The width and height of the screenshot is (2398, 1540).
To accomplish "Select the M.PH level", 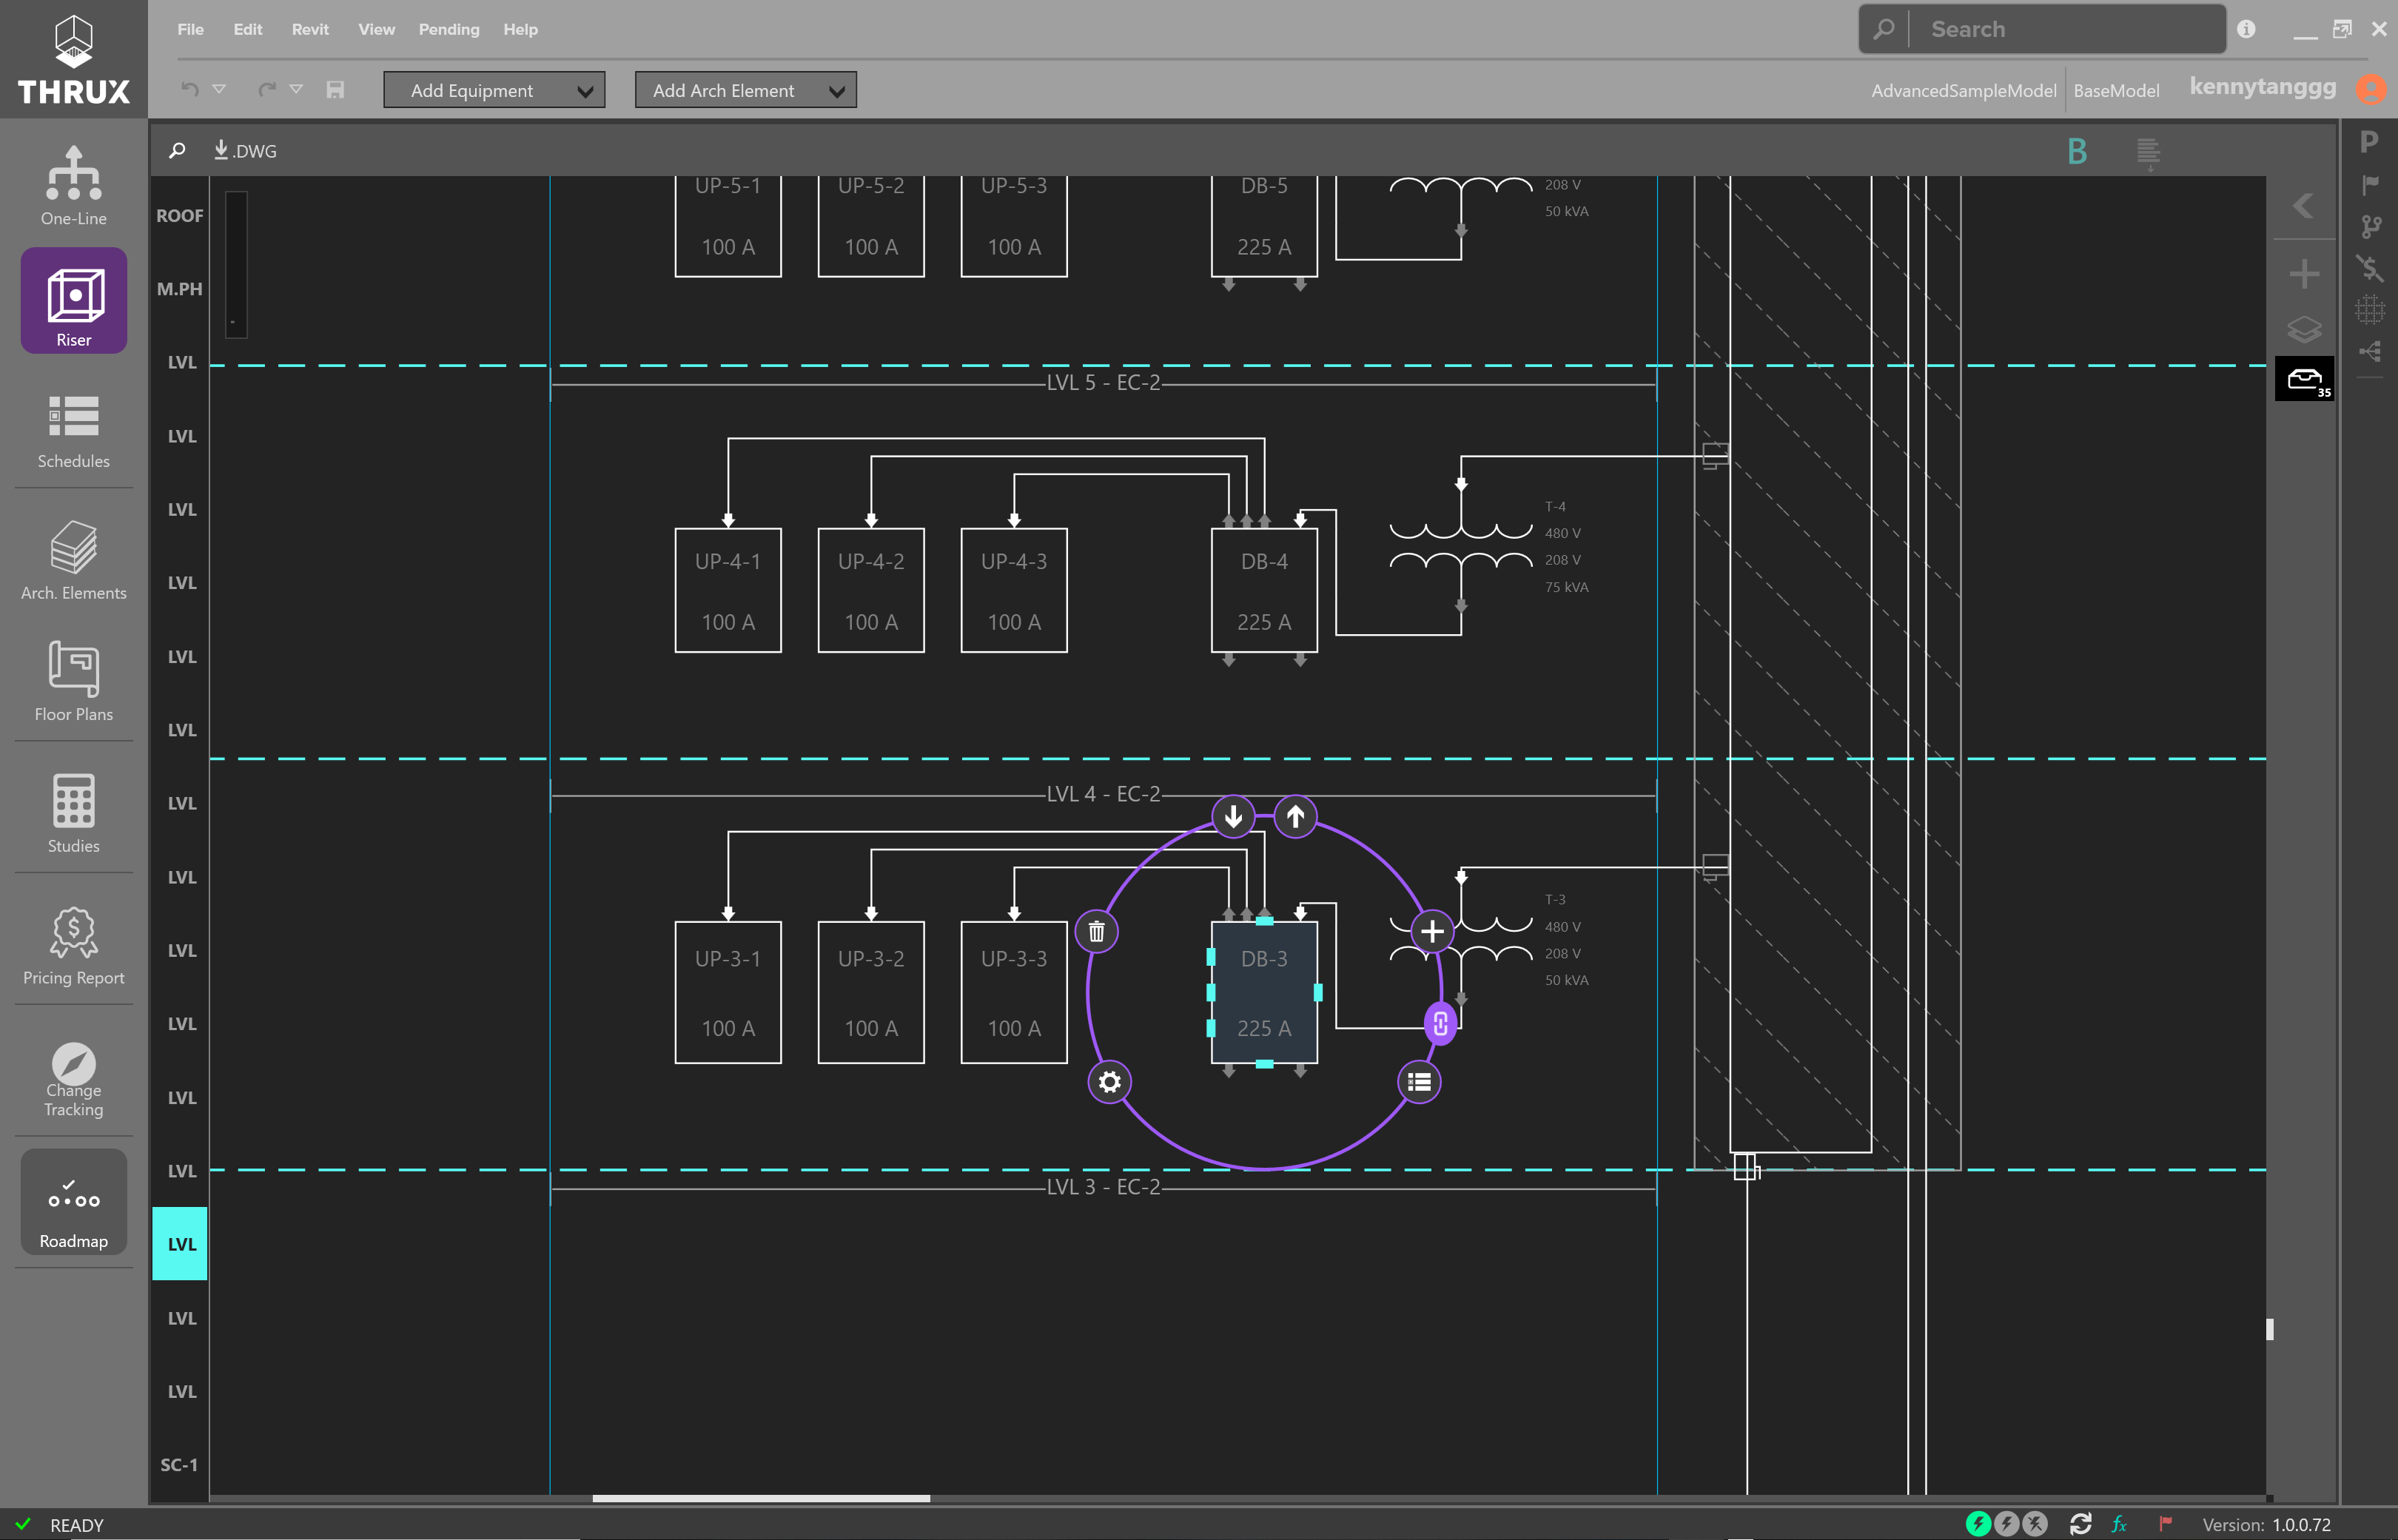I will click(x=180, y=289).
